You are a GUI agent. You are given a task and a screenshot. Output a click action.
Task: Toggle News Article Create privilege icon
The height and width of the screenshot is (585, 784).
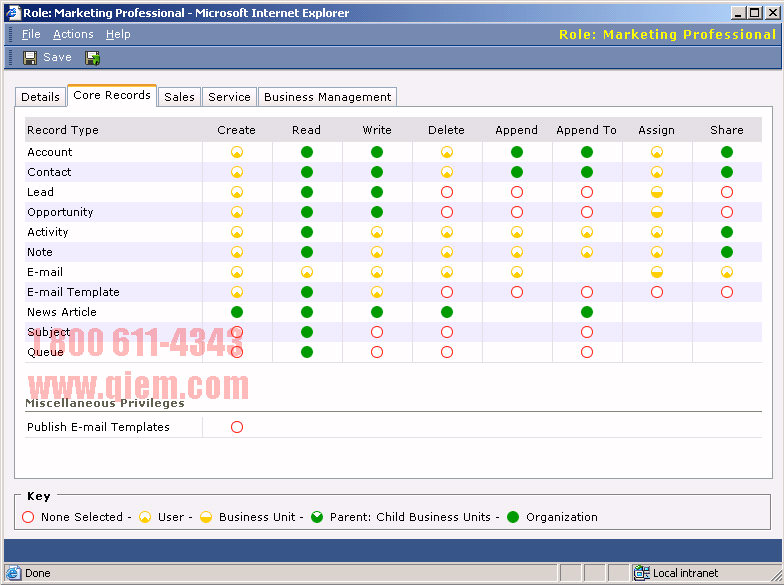pos(237,312)
